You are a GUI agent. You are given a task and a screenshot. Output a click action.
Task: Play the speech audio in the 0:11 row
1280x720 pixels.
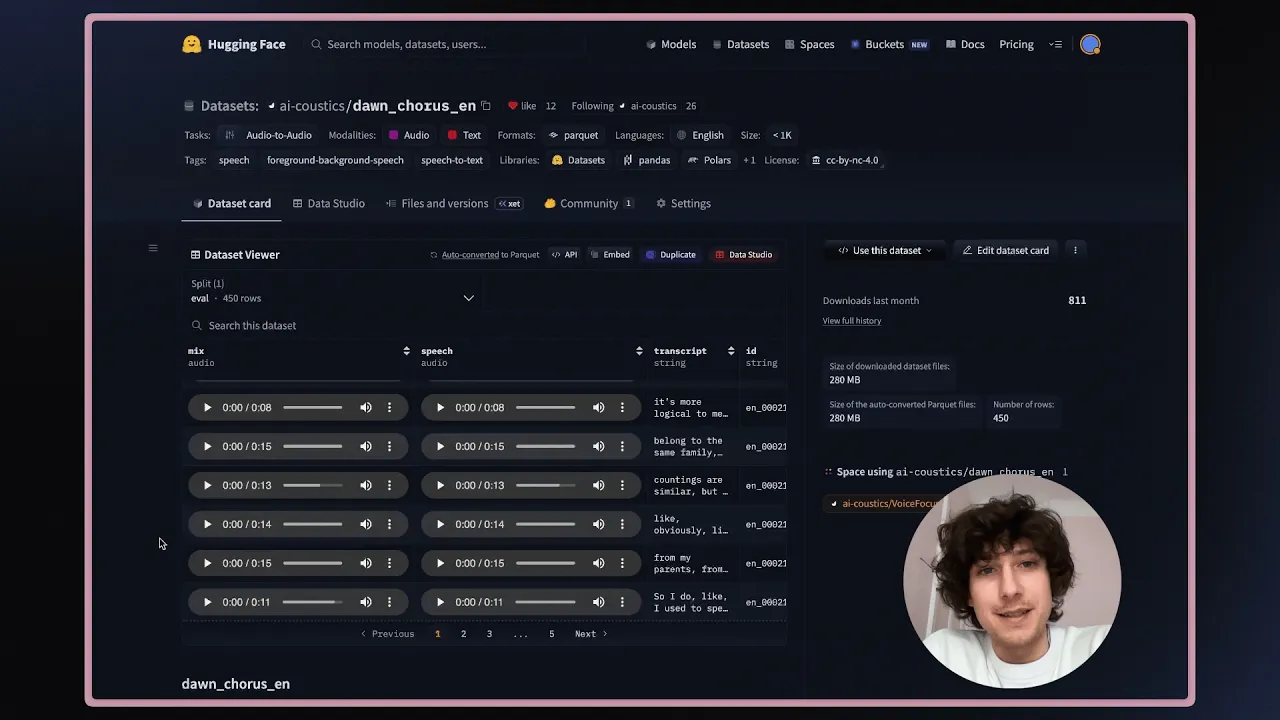440,602
